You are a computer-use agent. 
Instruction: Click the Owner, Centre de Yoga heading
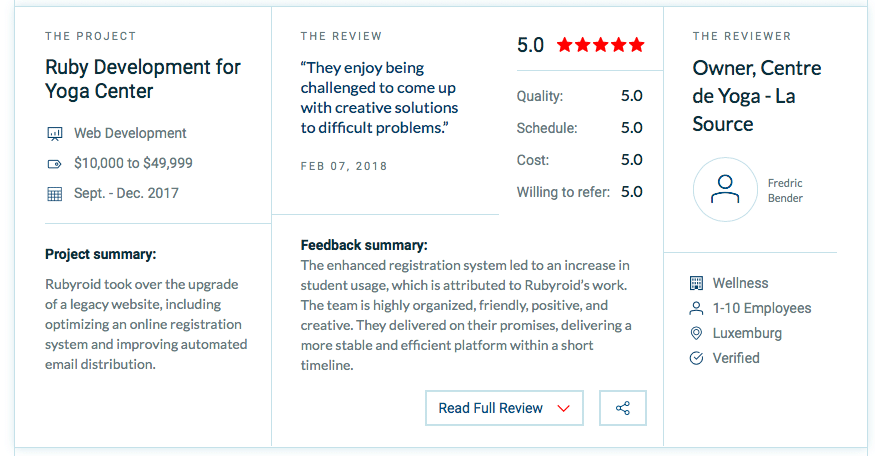(x=757, y=96)
